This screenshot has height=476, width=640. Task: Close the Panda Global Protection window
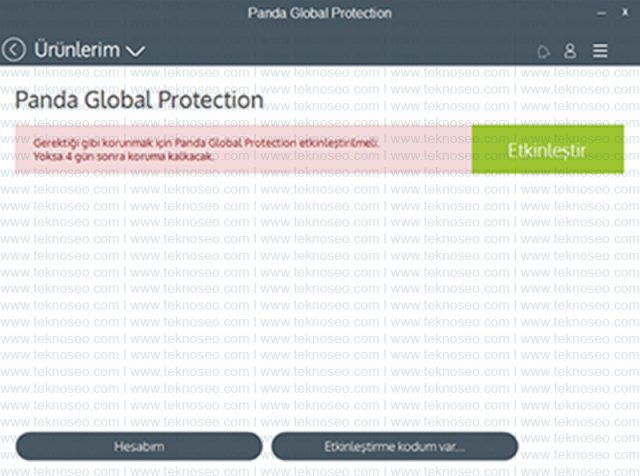pos(625,13)
